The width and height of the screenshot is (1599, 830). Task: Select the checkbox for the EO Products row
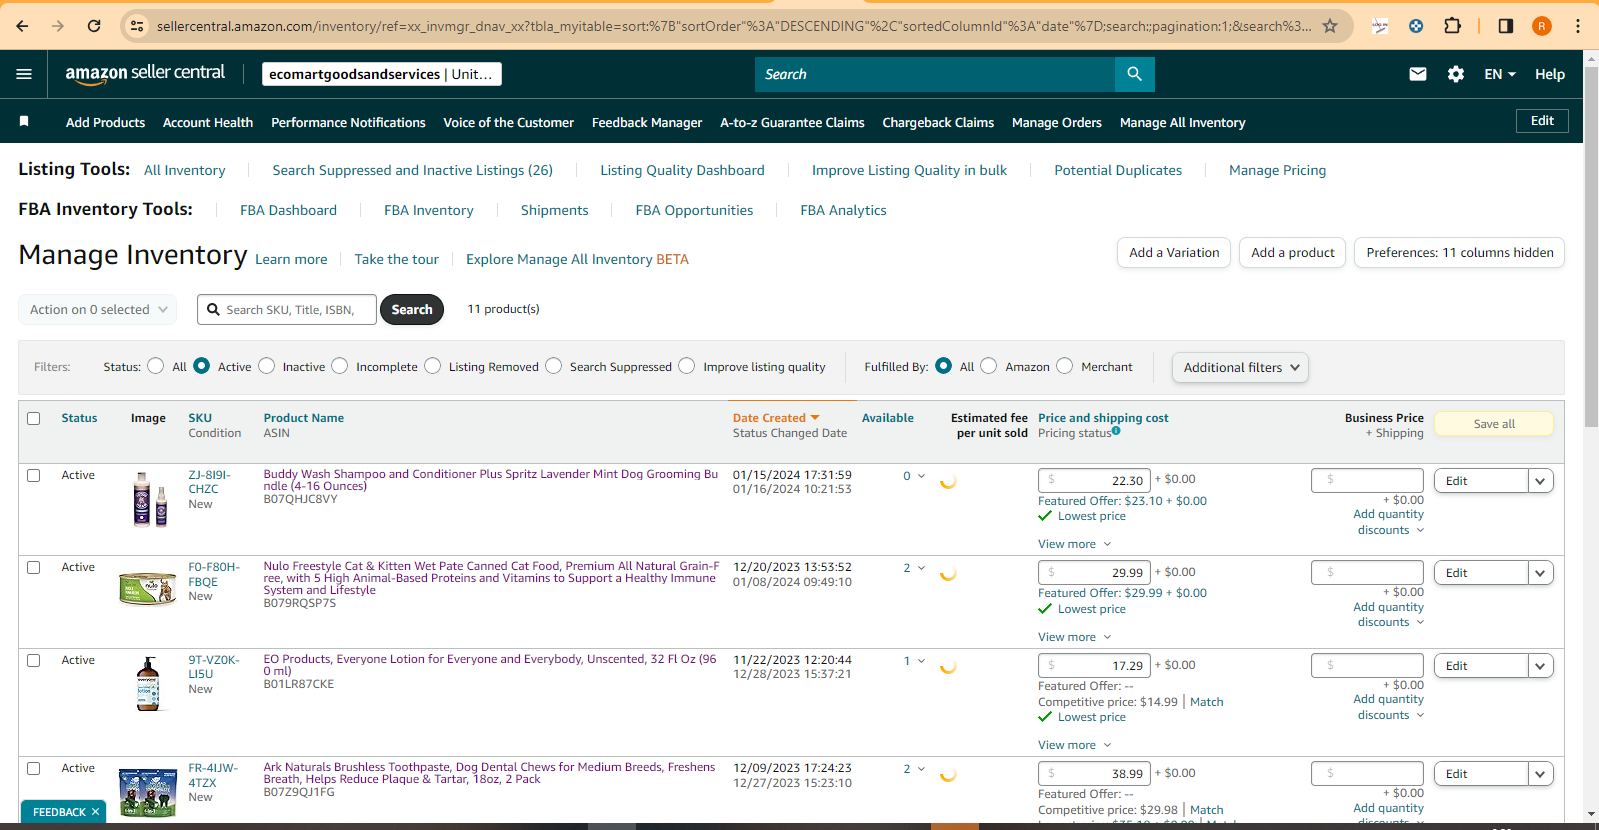(x=34, y=660)
